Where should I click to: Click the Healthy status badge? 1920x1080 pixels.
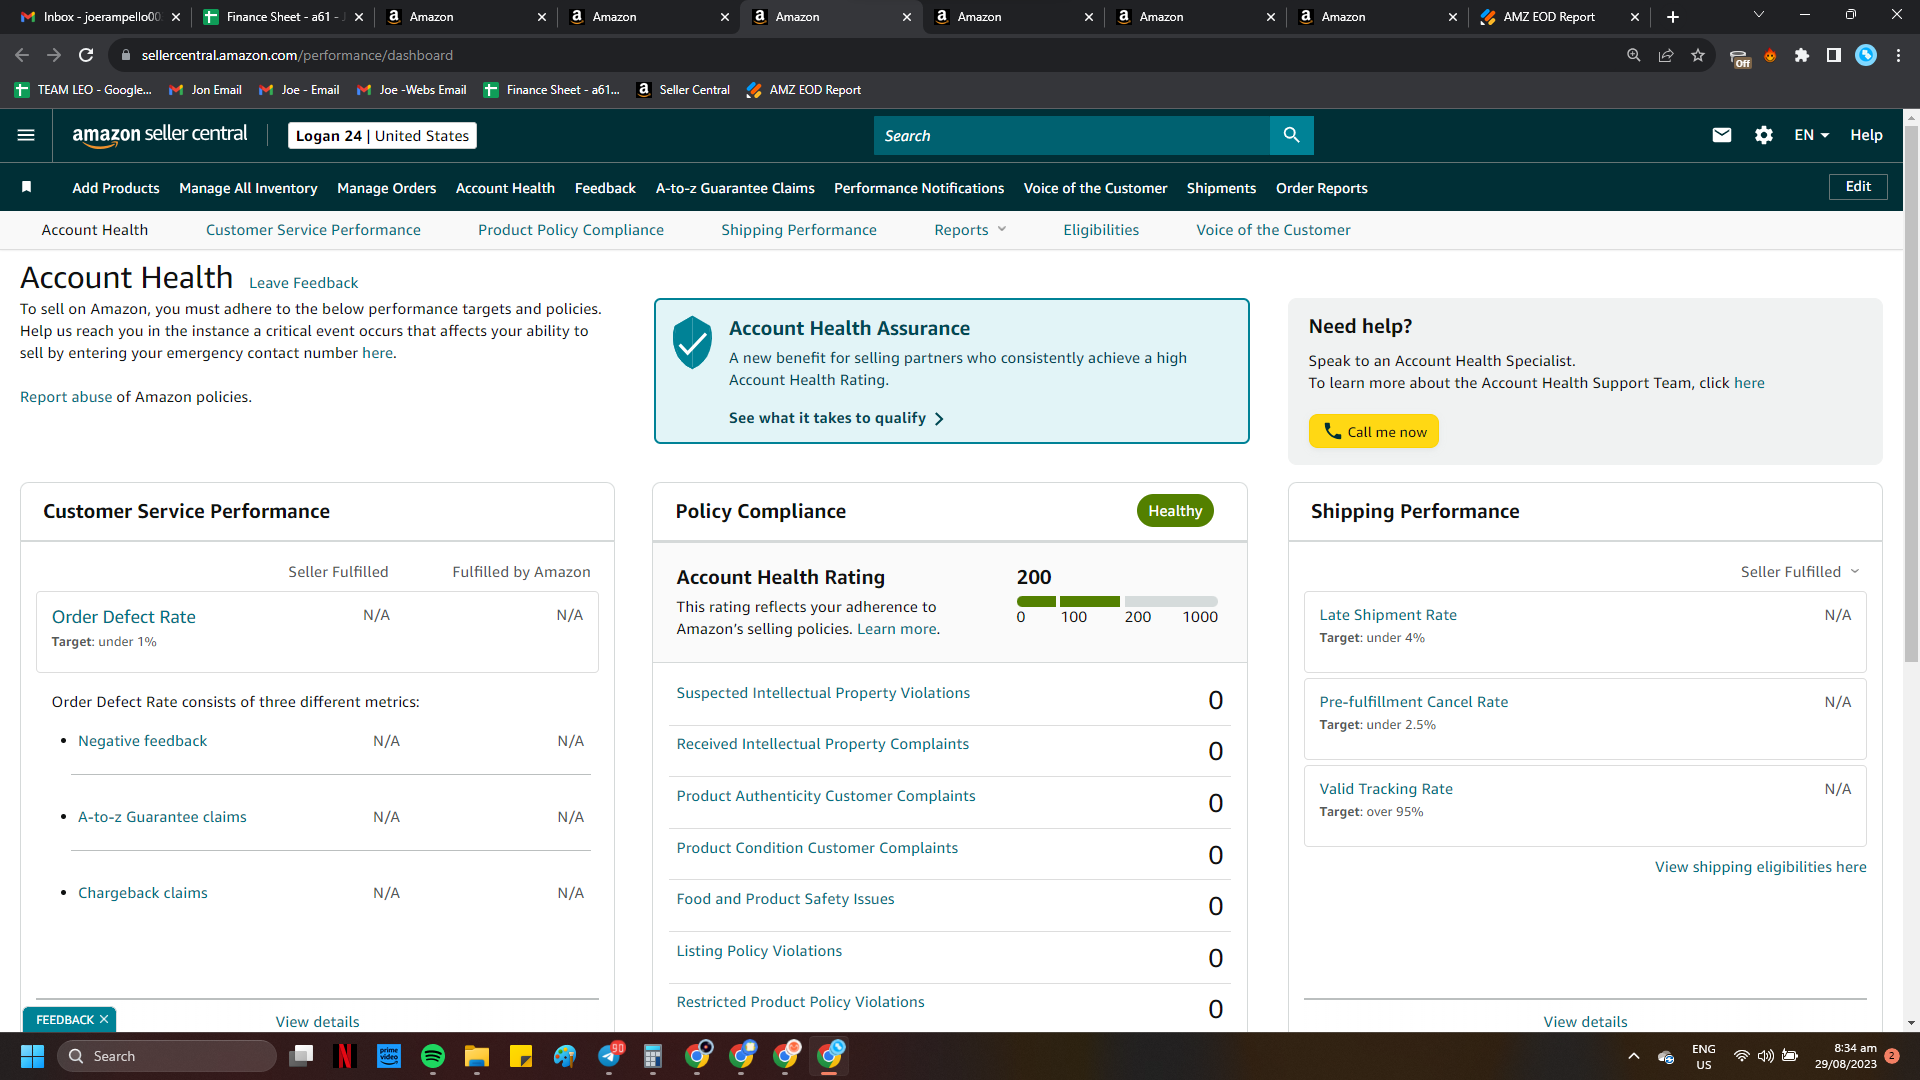[1175, 511]
